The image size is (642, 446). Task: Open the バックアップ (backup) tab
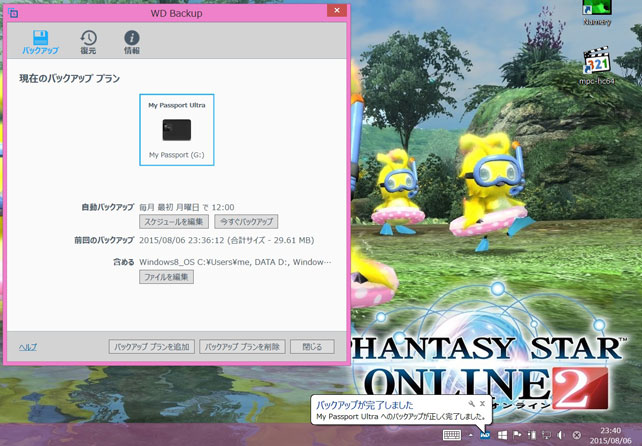pos(40,43)
